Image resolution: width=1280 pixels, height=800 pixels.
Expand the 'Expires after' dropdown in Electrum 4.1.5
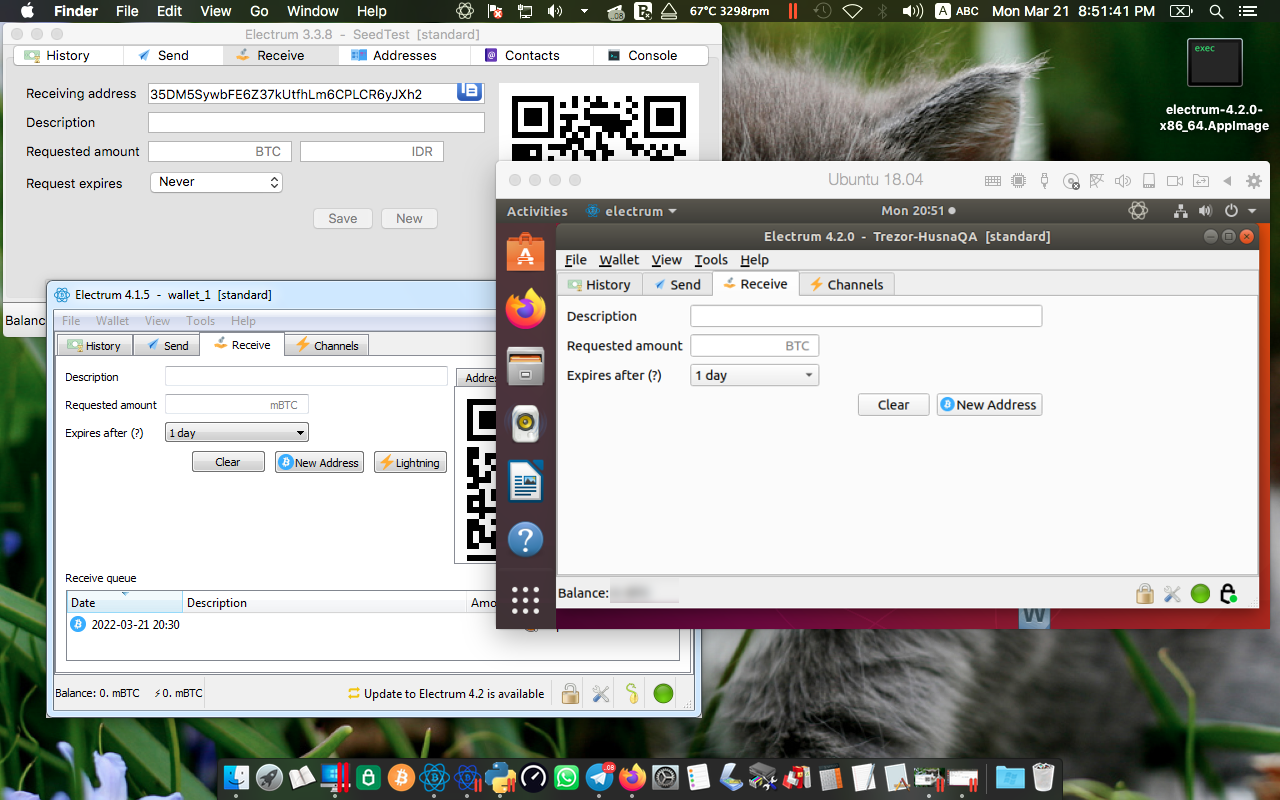[x=237, y=433]
